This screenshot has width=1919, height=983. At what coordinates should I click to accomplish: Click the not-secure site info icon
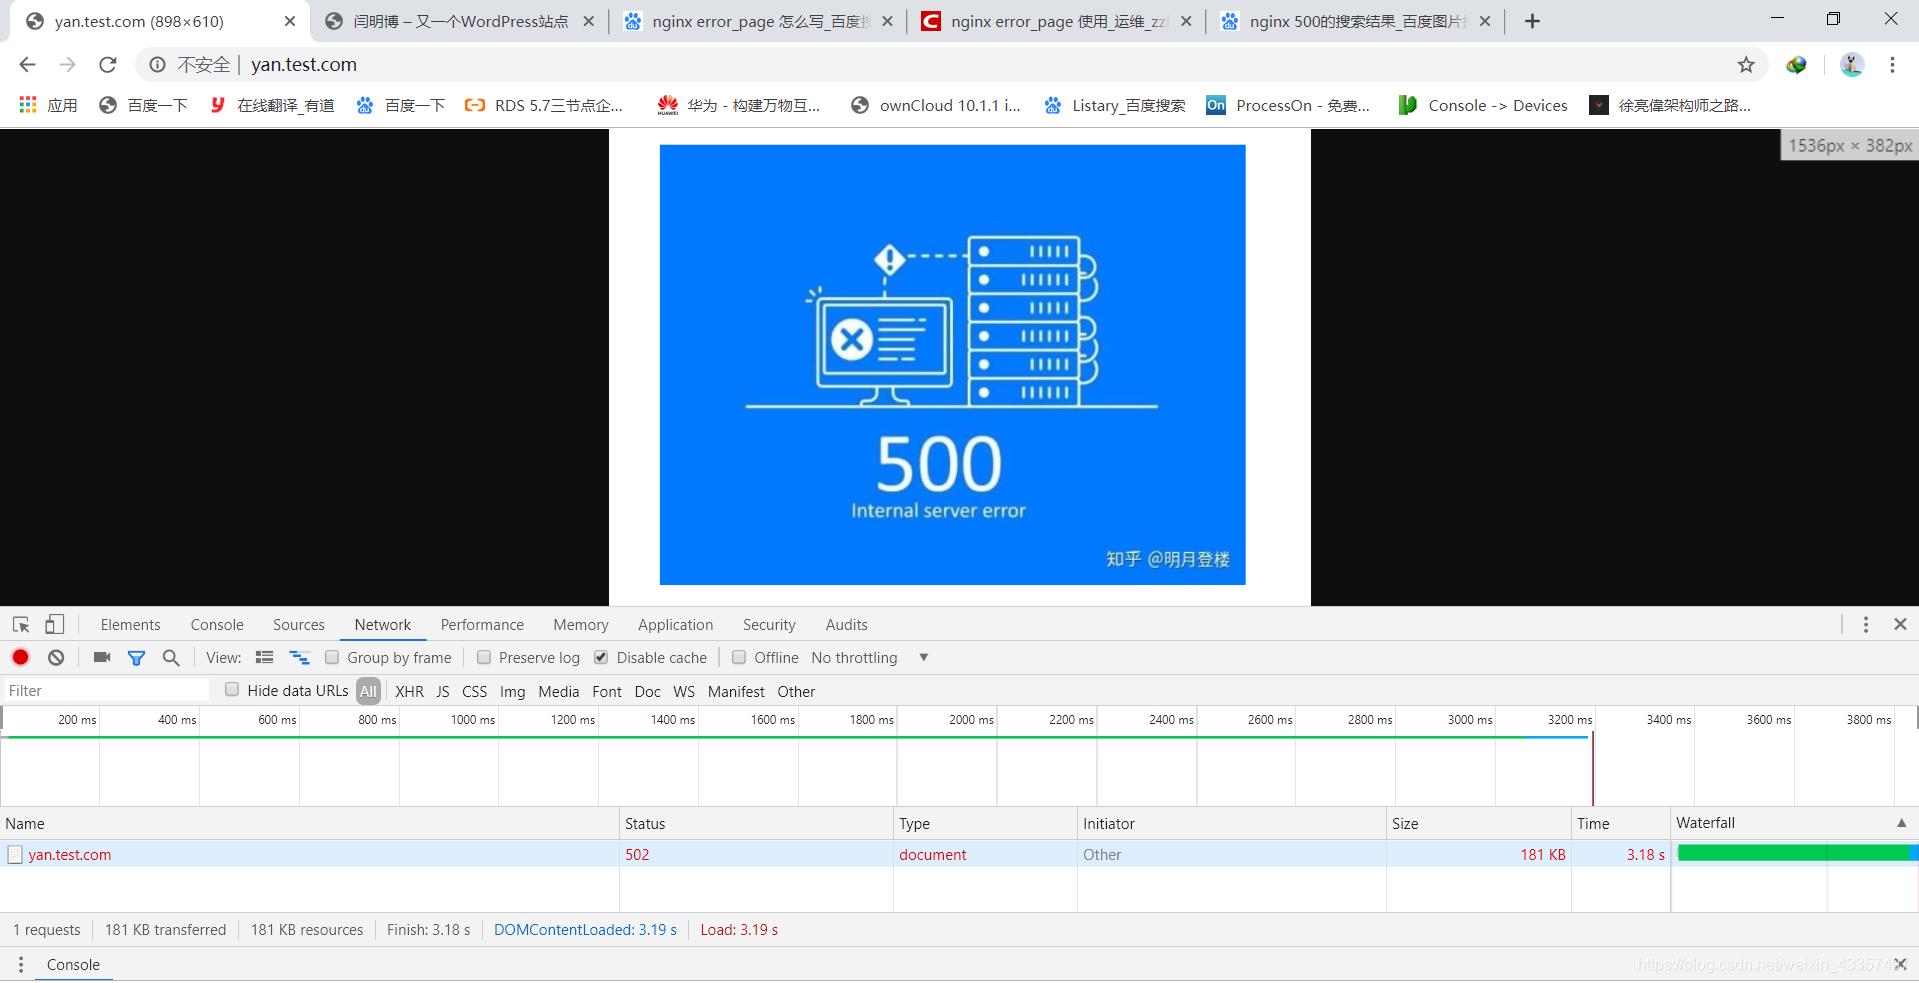pyautogui.click(x=157, y=64)
